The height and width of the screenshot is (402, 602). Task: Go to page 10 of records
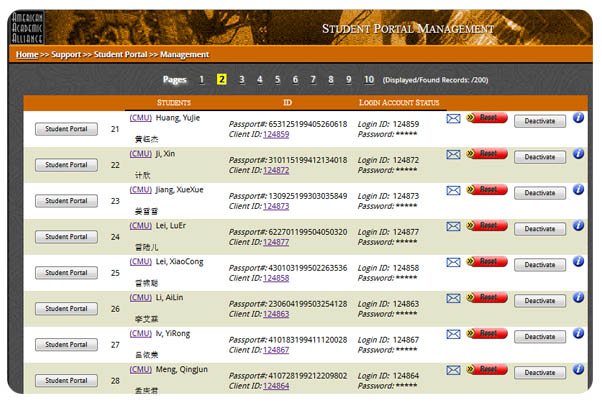pyautogui.click(x=369, y=79)
